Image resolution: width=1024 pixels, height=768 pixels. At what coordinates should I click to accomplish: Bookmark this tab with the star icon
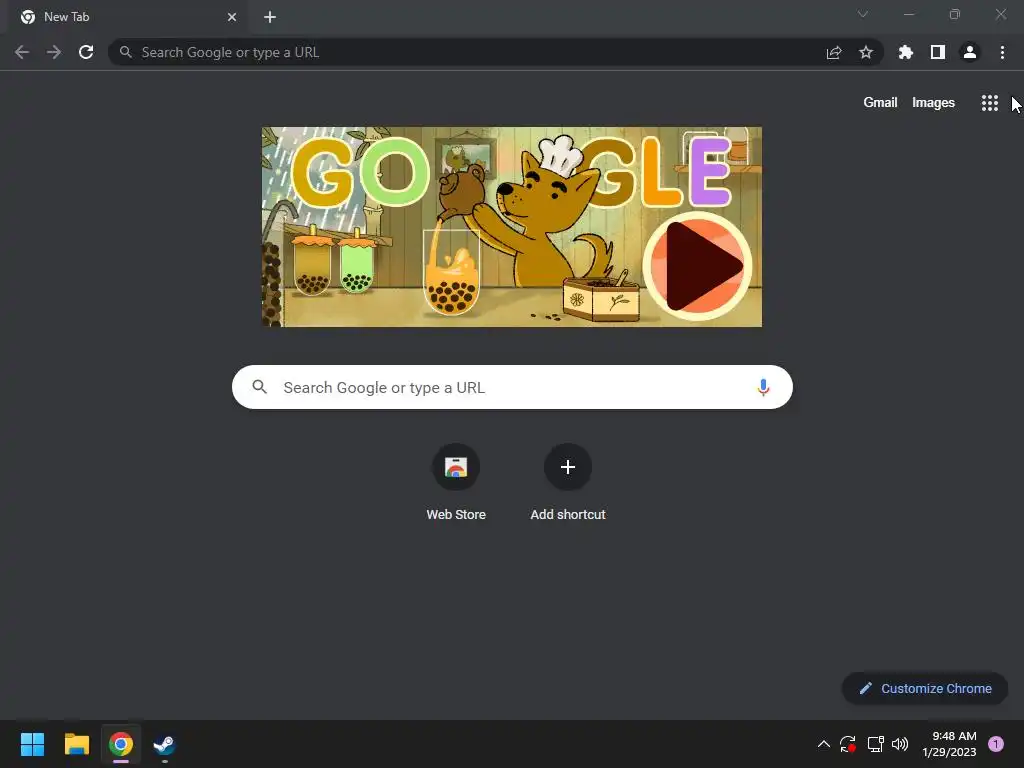point(866,52)
